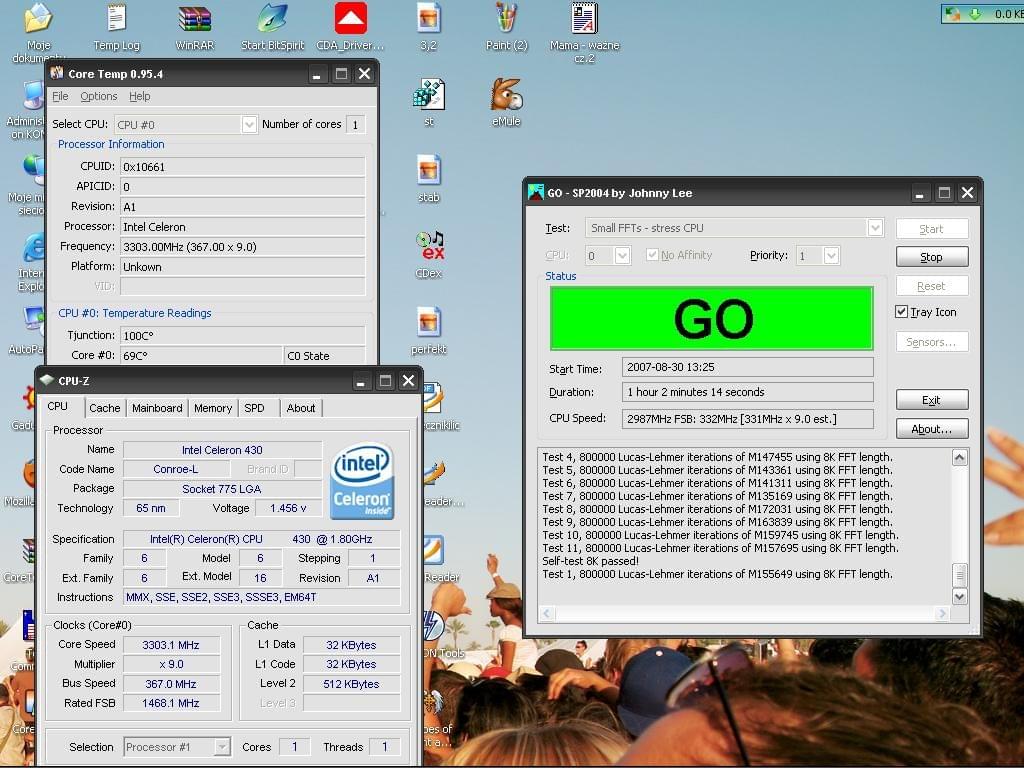Expand the Processor #1 selection dropdown
1024x768 pixels.
click(x=222, y=747)
